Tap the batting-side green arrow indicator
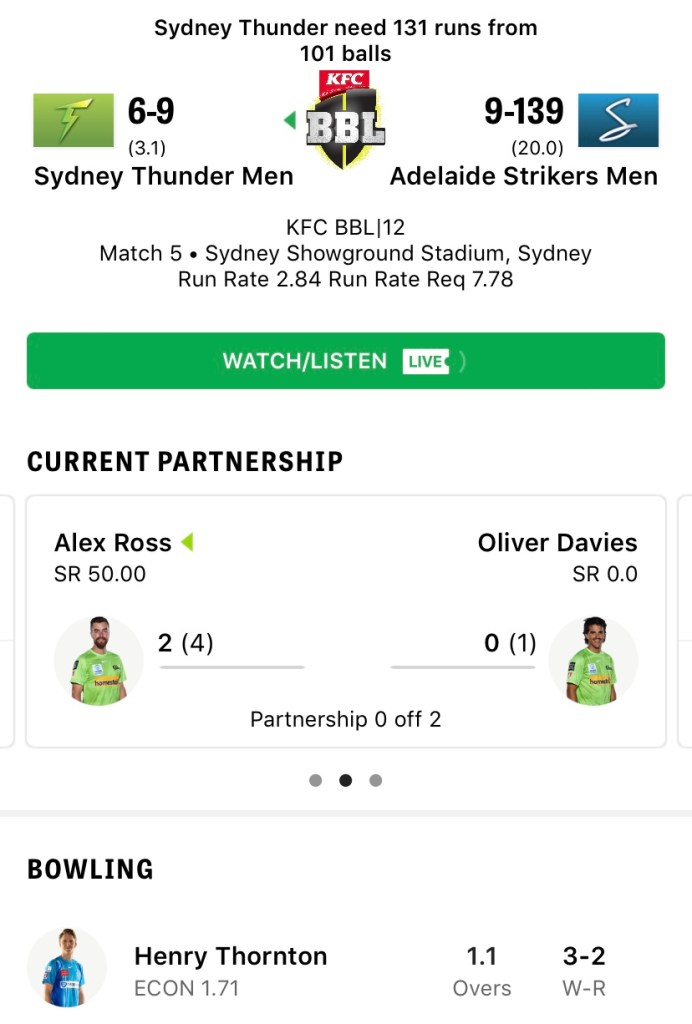Screen dimensions: 692x1024 pos(290,121)
